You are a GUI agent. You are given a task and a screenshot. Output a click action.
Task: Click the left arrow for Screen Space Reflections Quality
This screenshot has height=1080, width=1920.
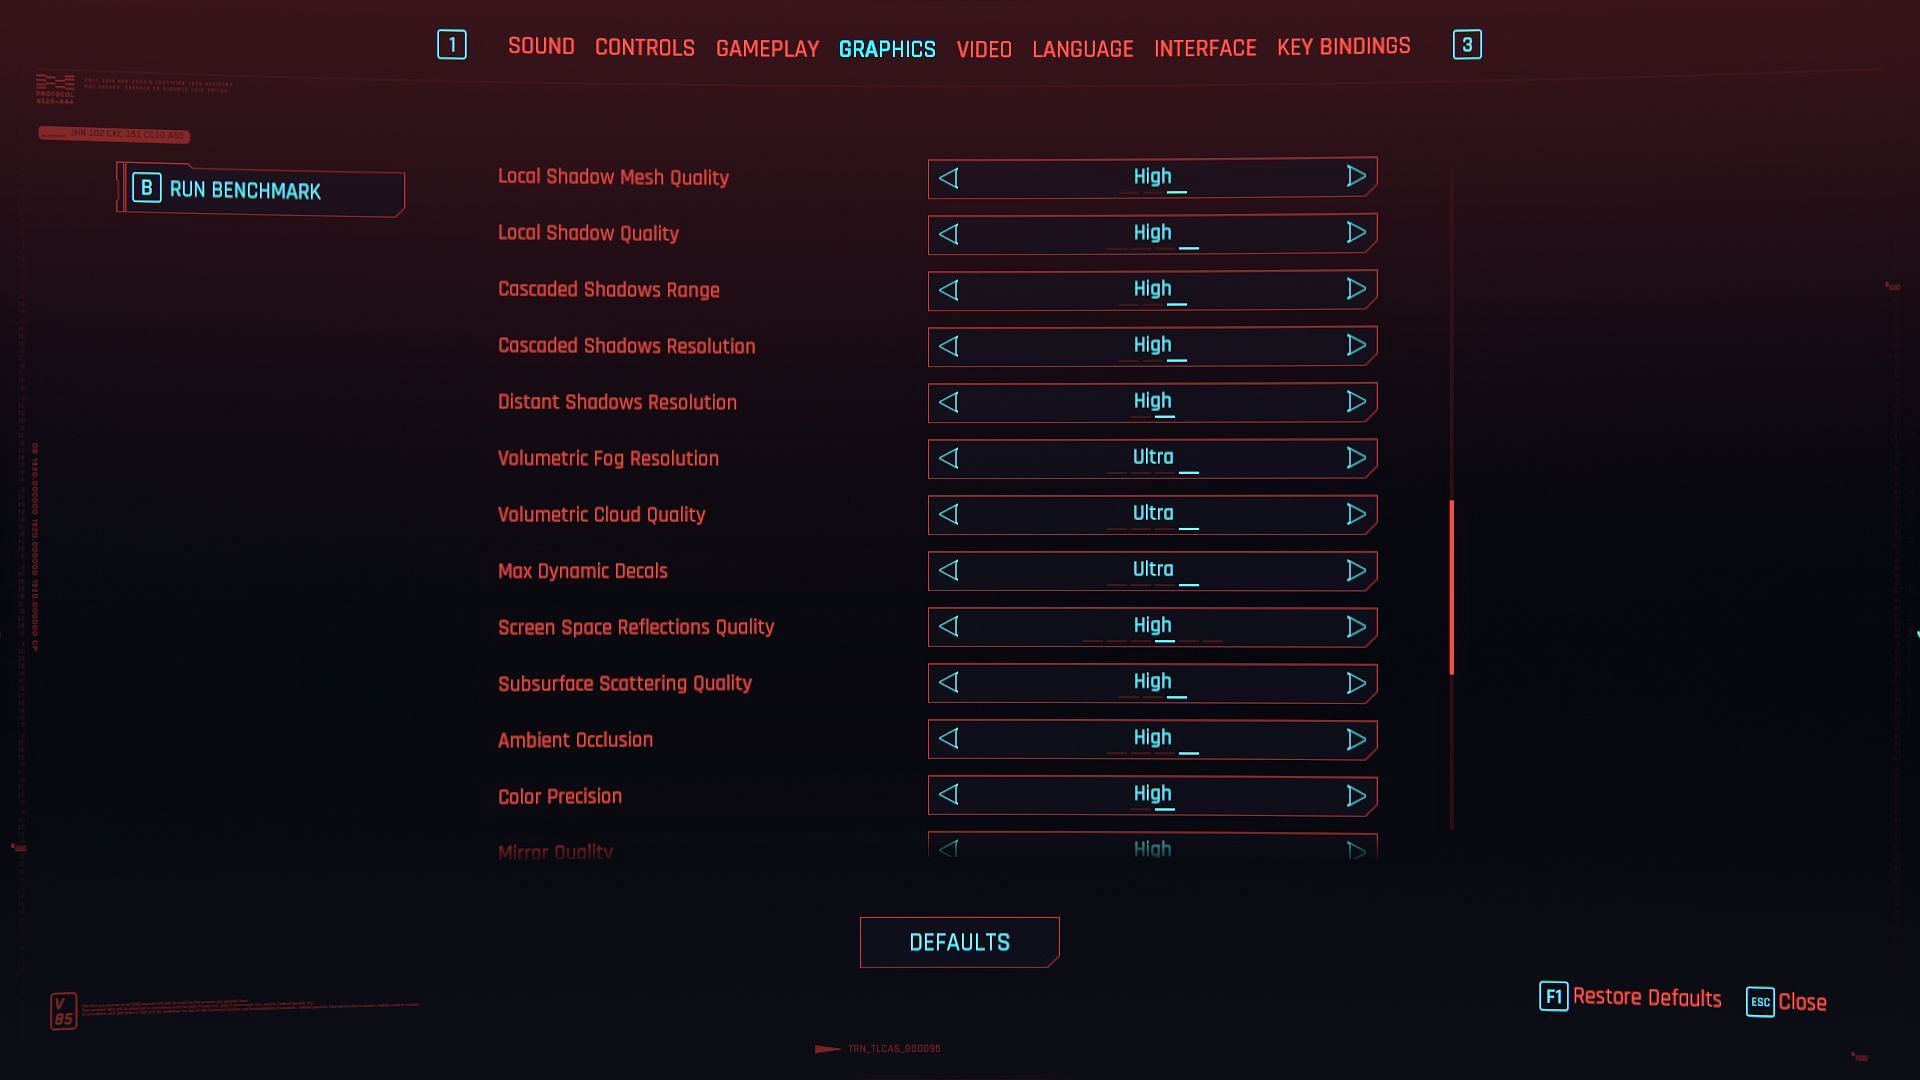coord(949,626)
